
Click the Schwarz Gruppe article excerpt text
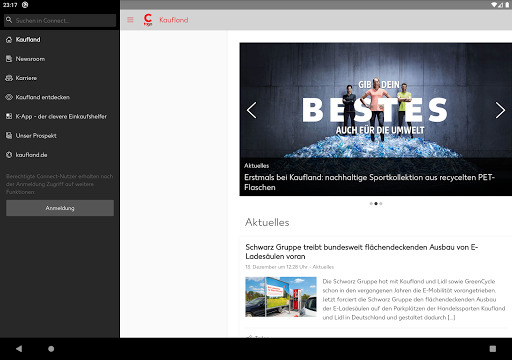pyautogui.click(x=414, y=299)
